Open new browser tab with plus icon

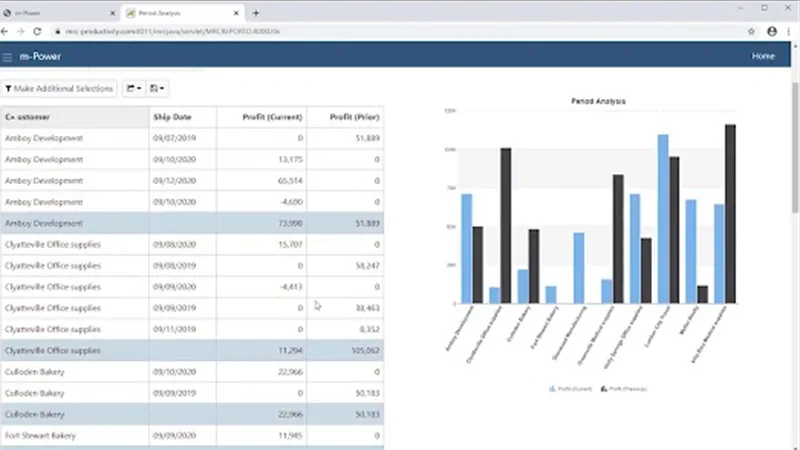pyautogui.click(x=256, y=13)
